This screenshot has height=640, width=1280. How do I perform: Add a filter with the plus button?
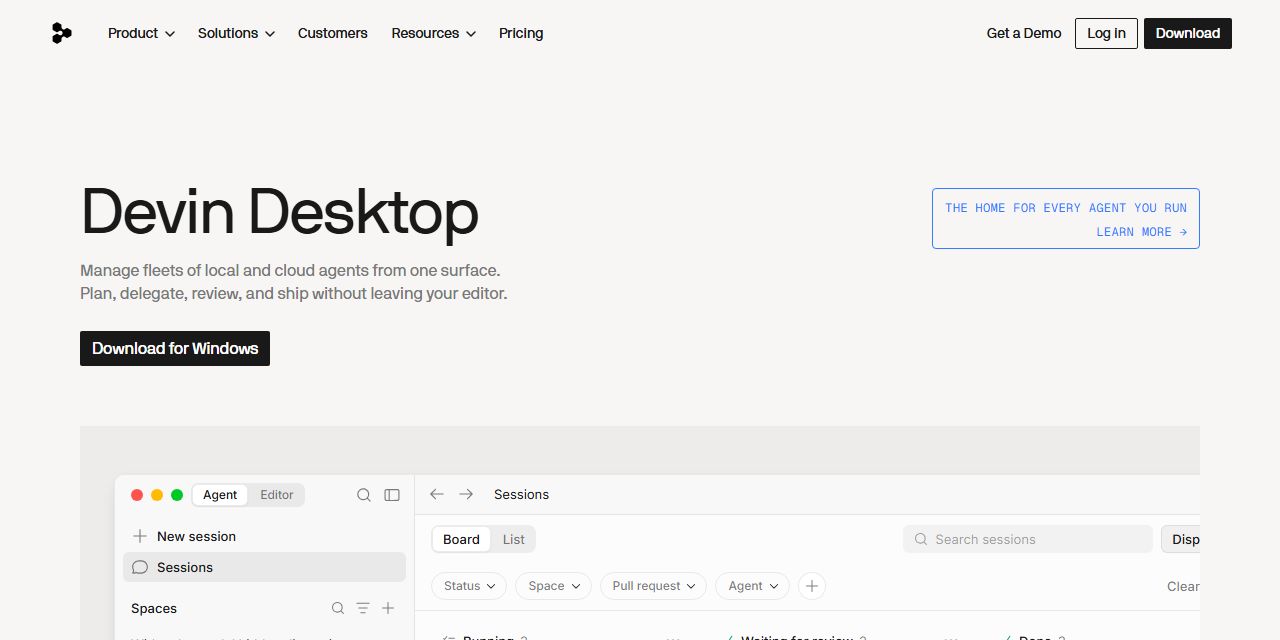tap(812, 586)
